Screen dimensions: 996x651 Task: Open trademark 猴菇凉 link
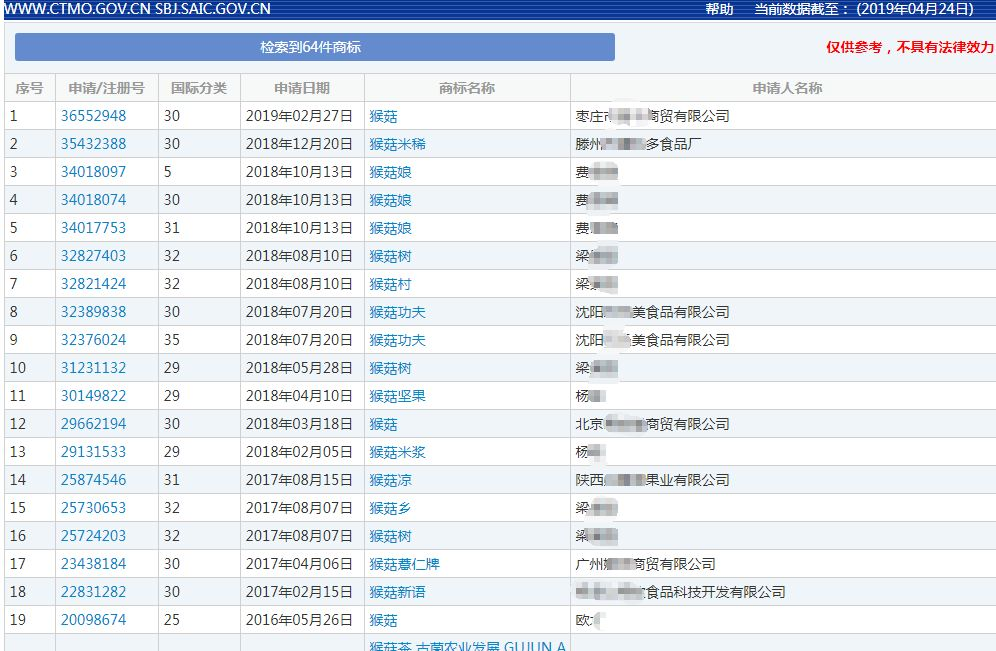390,480
